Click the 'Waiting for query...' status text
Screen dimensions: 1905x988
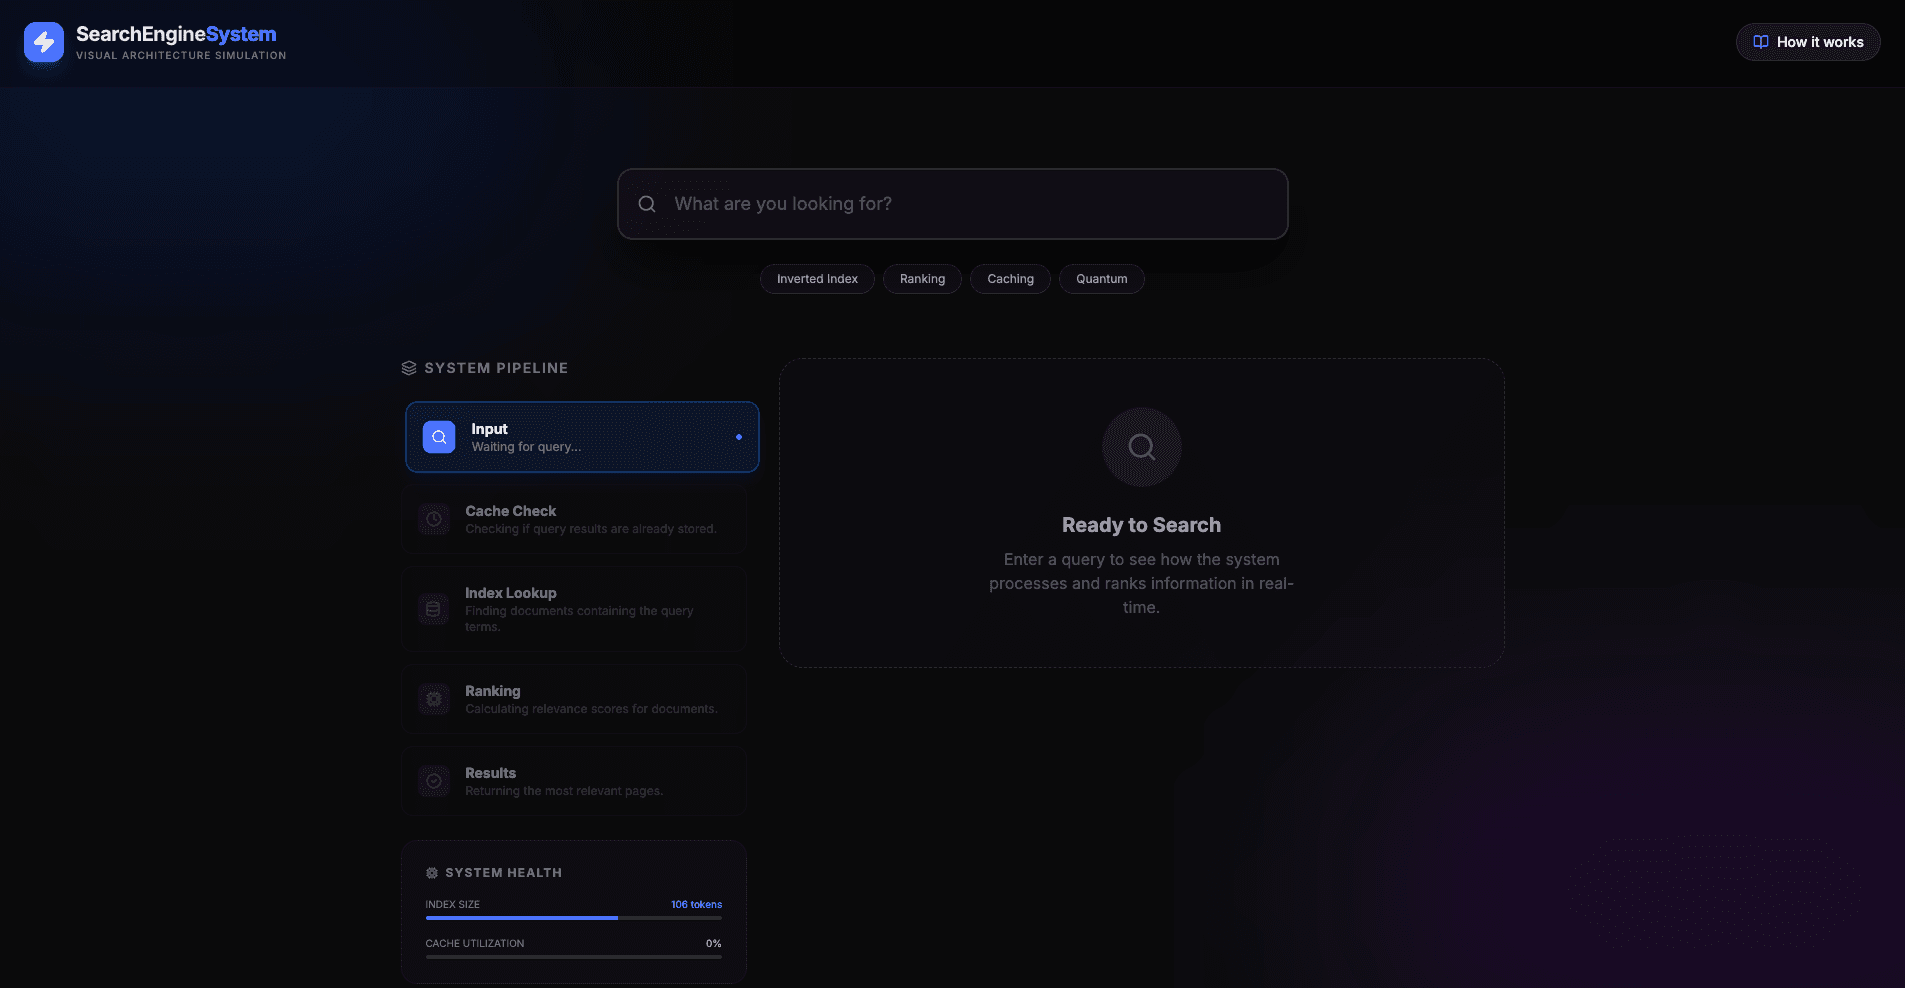pos(526,447)
